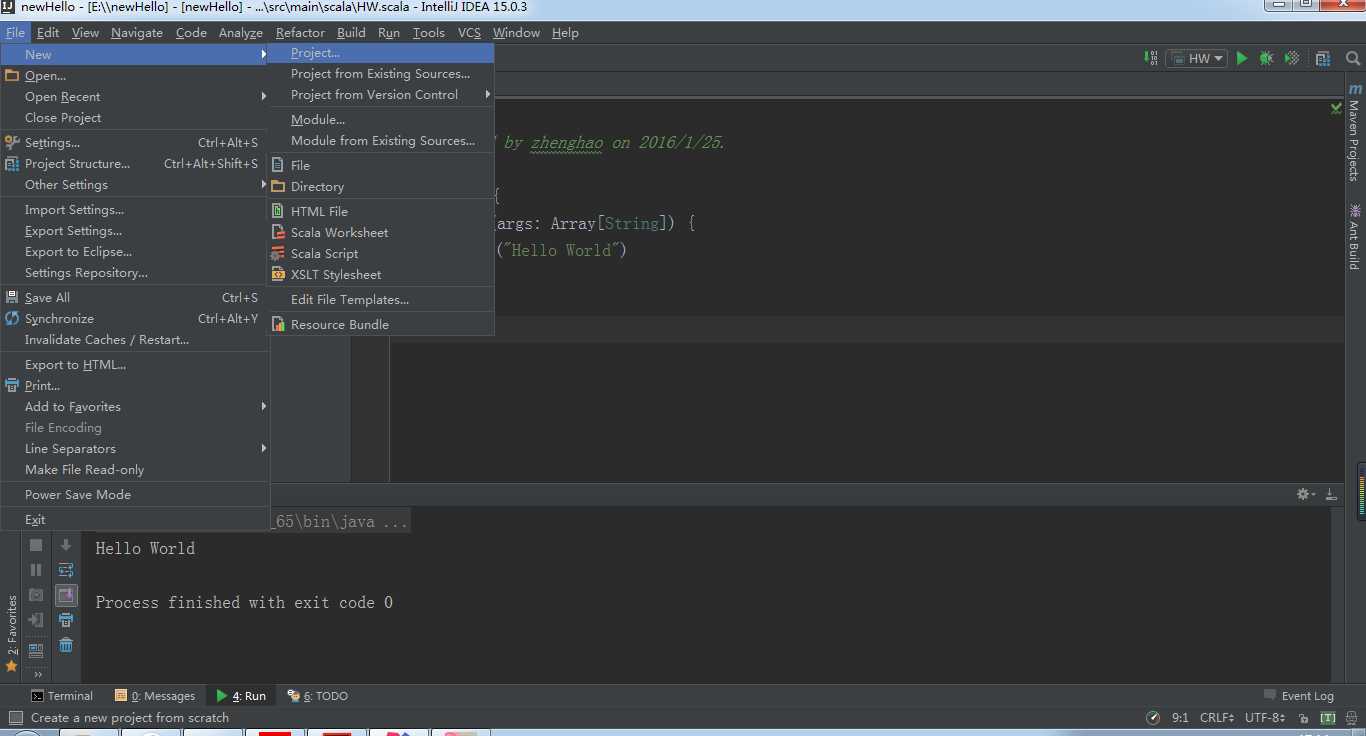The height and width of the screenshot is (736, 1366).
Task: Open the Event Log
Action: point(1298,696)
